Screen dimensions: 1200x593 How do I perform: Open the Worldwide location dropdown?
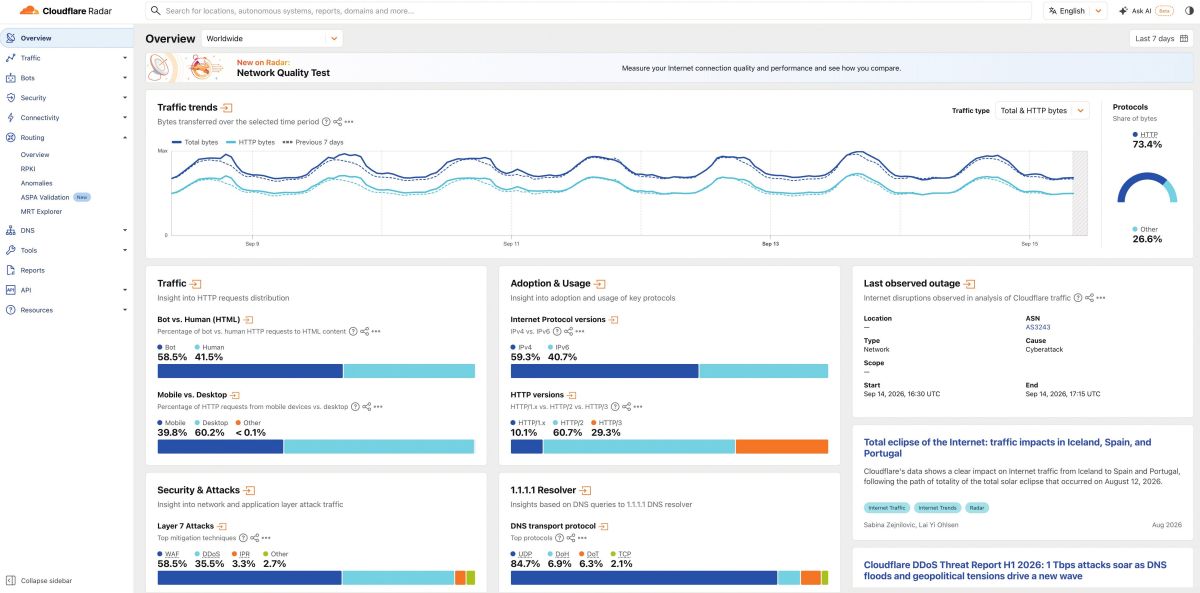[272, 38]
